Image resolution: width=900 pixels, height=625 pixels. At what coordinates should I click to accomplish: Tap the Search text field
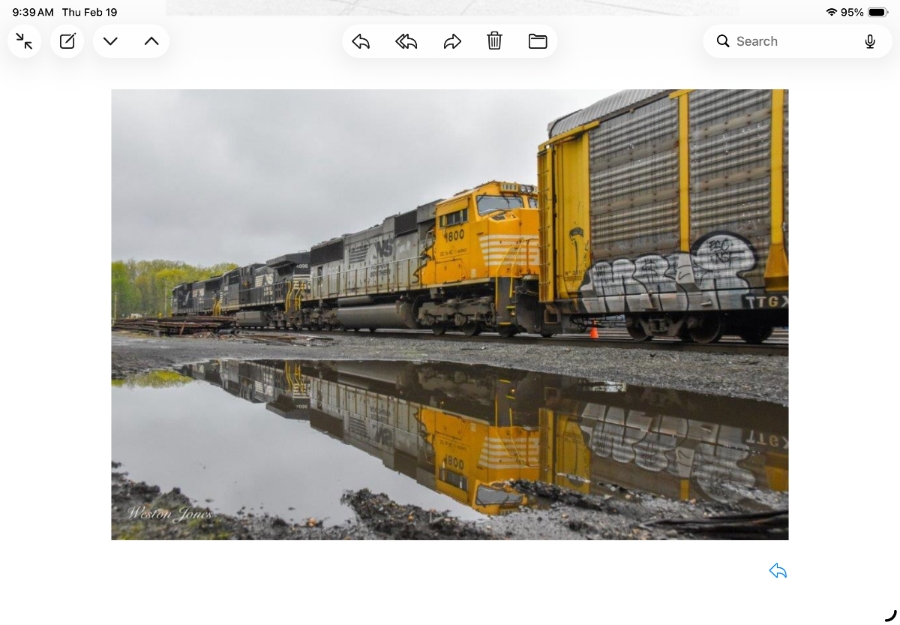click(795, 41)
